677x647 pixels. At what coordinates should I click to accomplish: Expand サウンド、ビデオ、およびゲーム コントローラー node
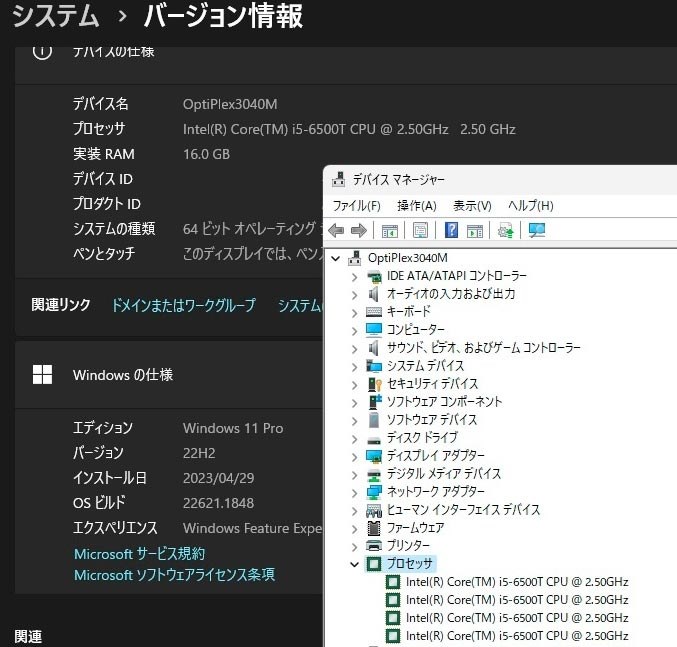[x=354, y=349]
